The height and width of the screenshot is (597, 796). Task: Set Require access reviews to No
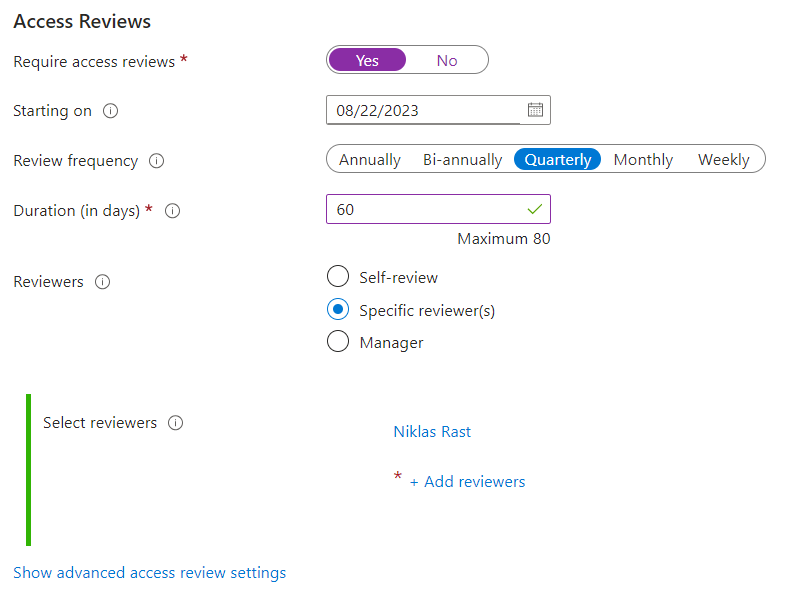click(447, 60)
